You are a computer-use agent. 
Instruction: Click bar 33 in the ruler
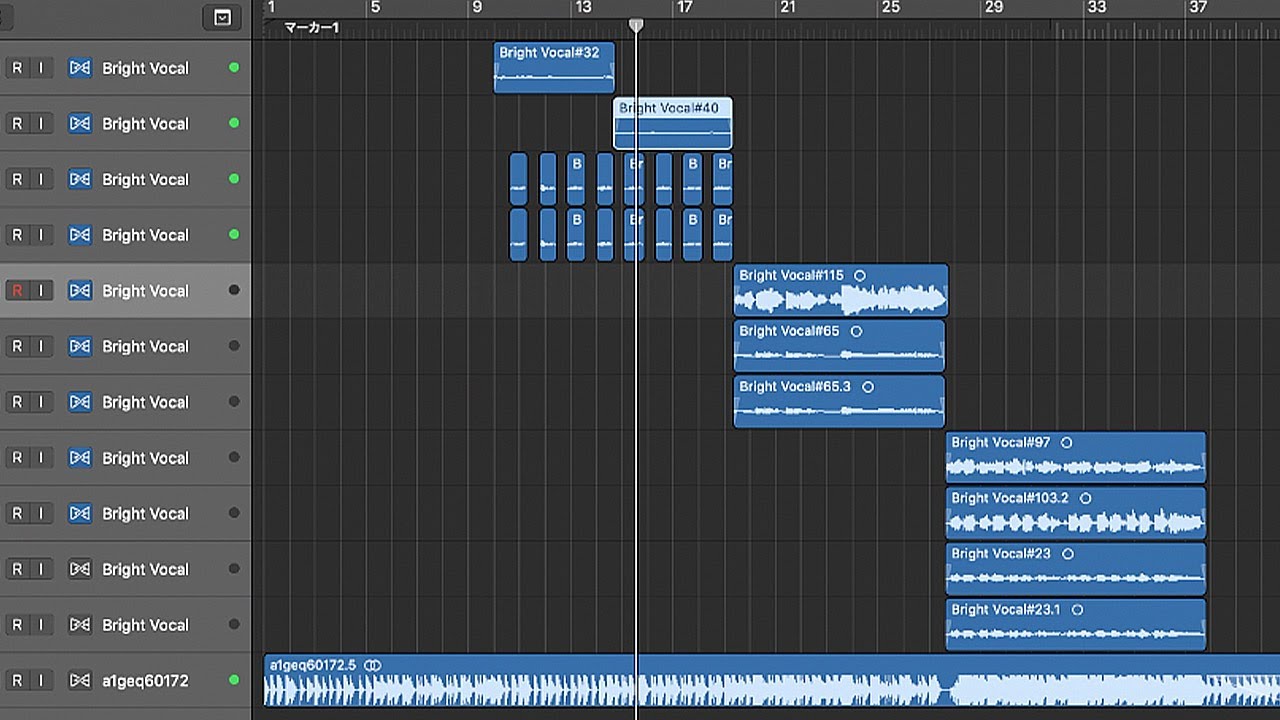pyautogui.click(x=1097, y=8)
